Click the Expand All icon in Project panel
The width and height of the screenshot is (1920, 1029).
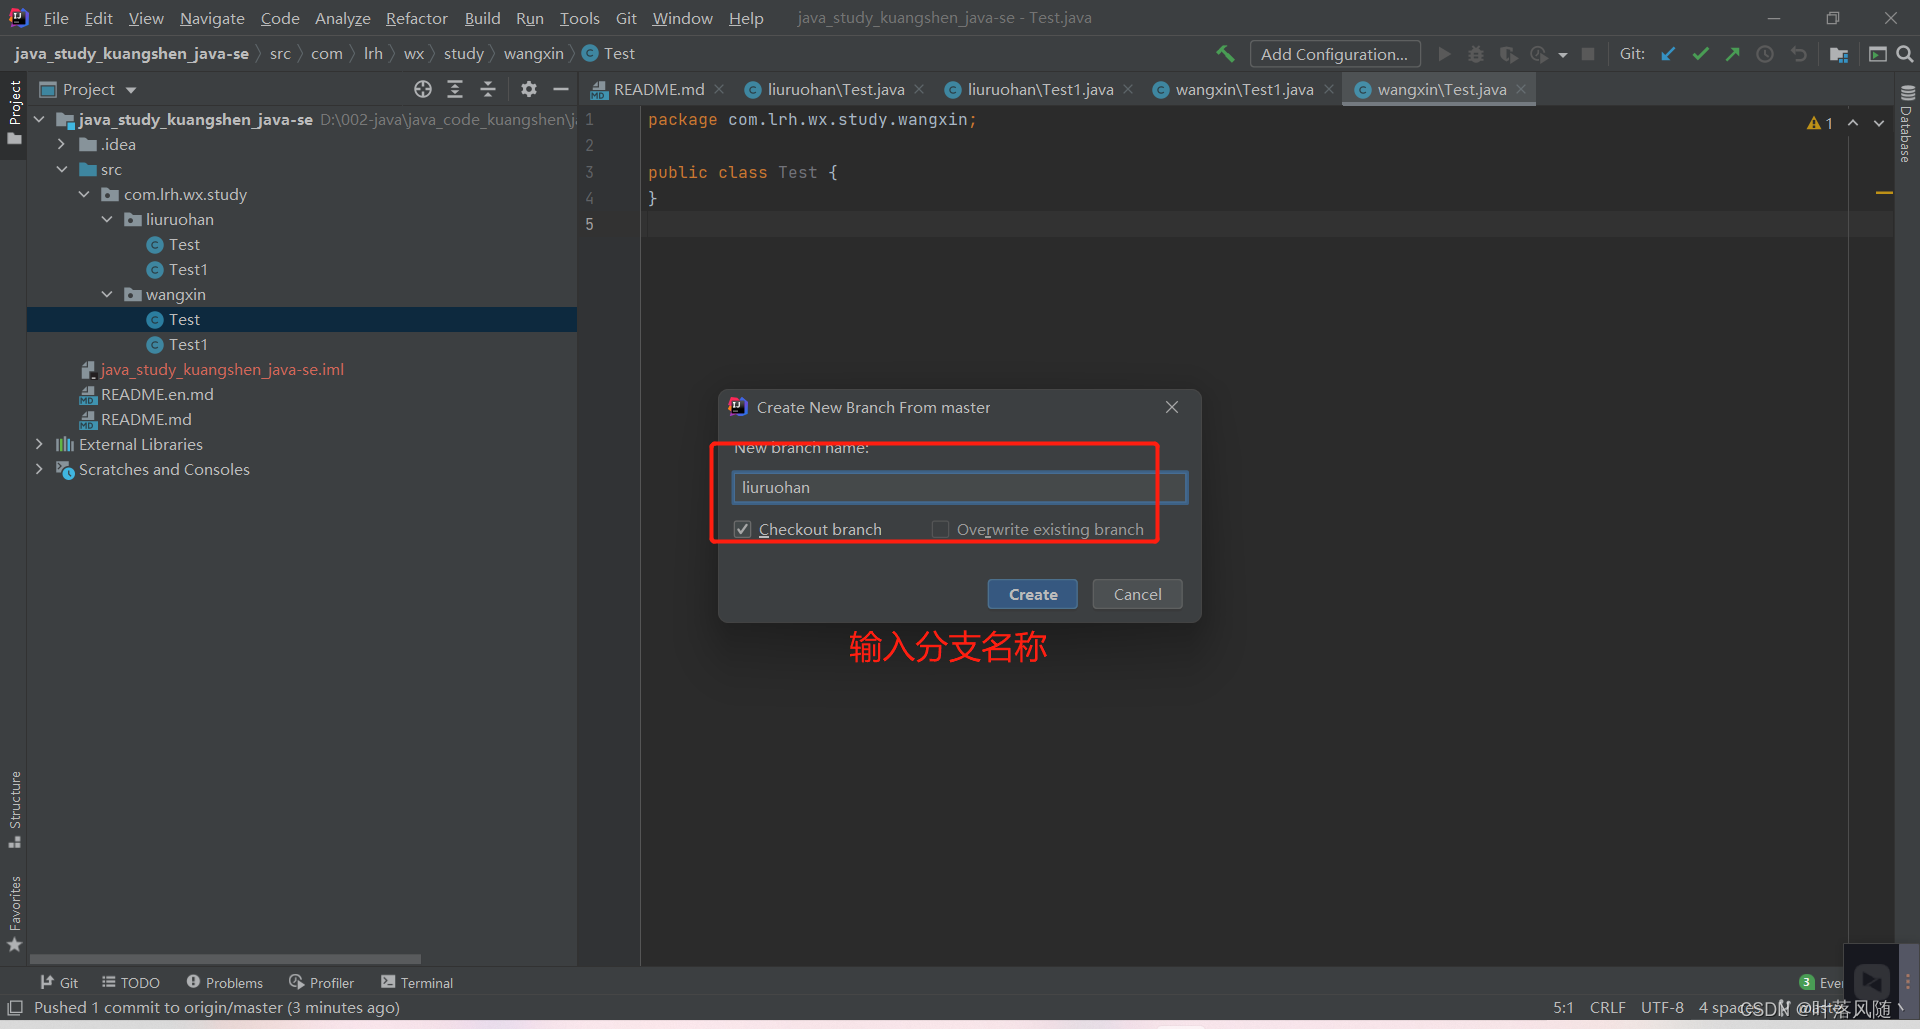click(x=455, y=89)
